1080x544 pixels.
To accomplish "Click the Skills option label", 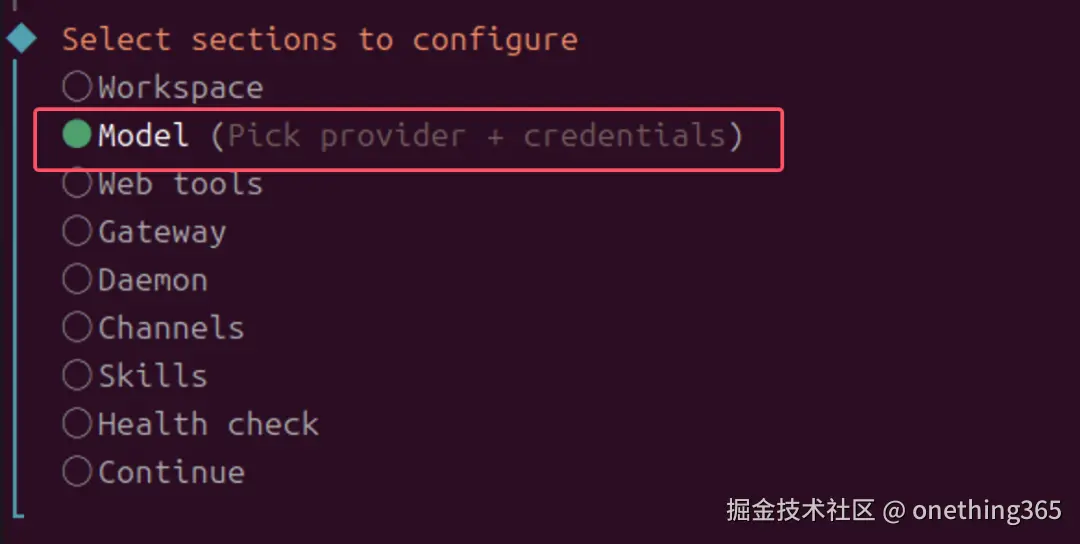I will 153,376.
